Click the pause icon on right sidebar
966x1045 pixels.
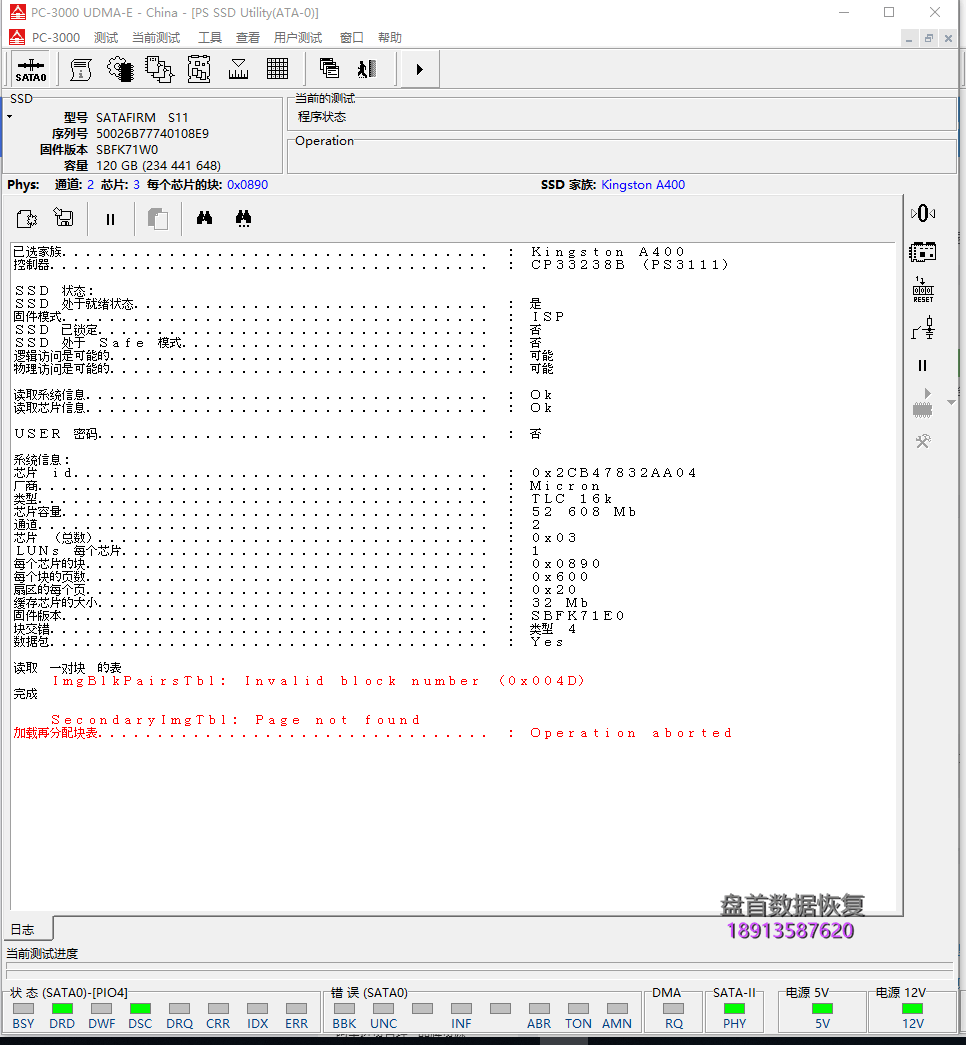coord(923,365)
